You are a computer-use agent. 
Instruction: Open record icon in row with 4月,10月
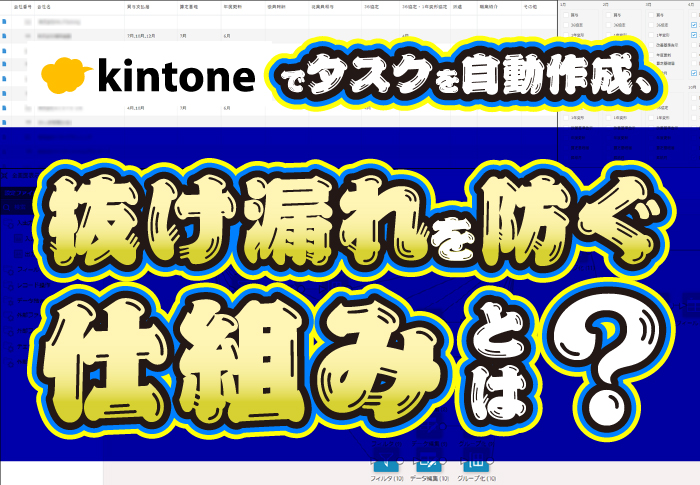(4, 108)
